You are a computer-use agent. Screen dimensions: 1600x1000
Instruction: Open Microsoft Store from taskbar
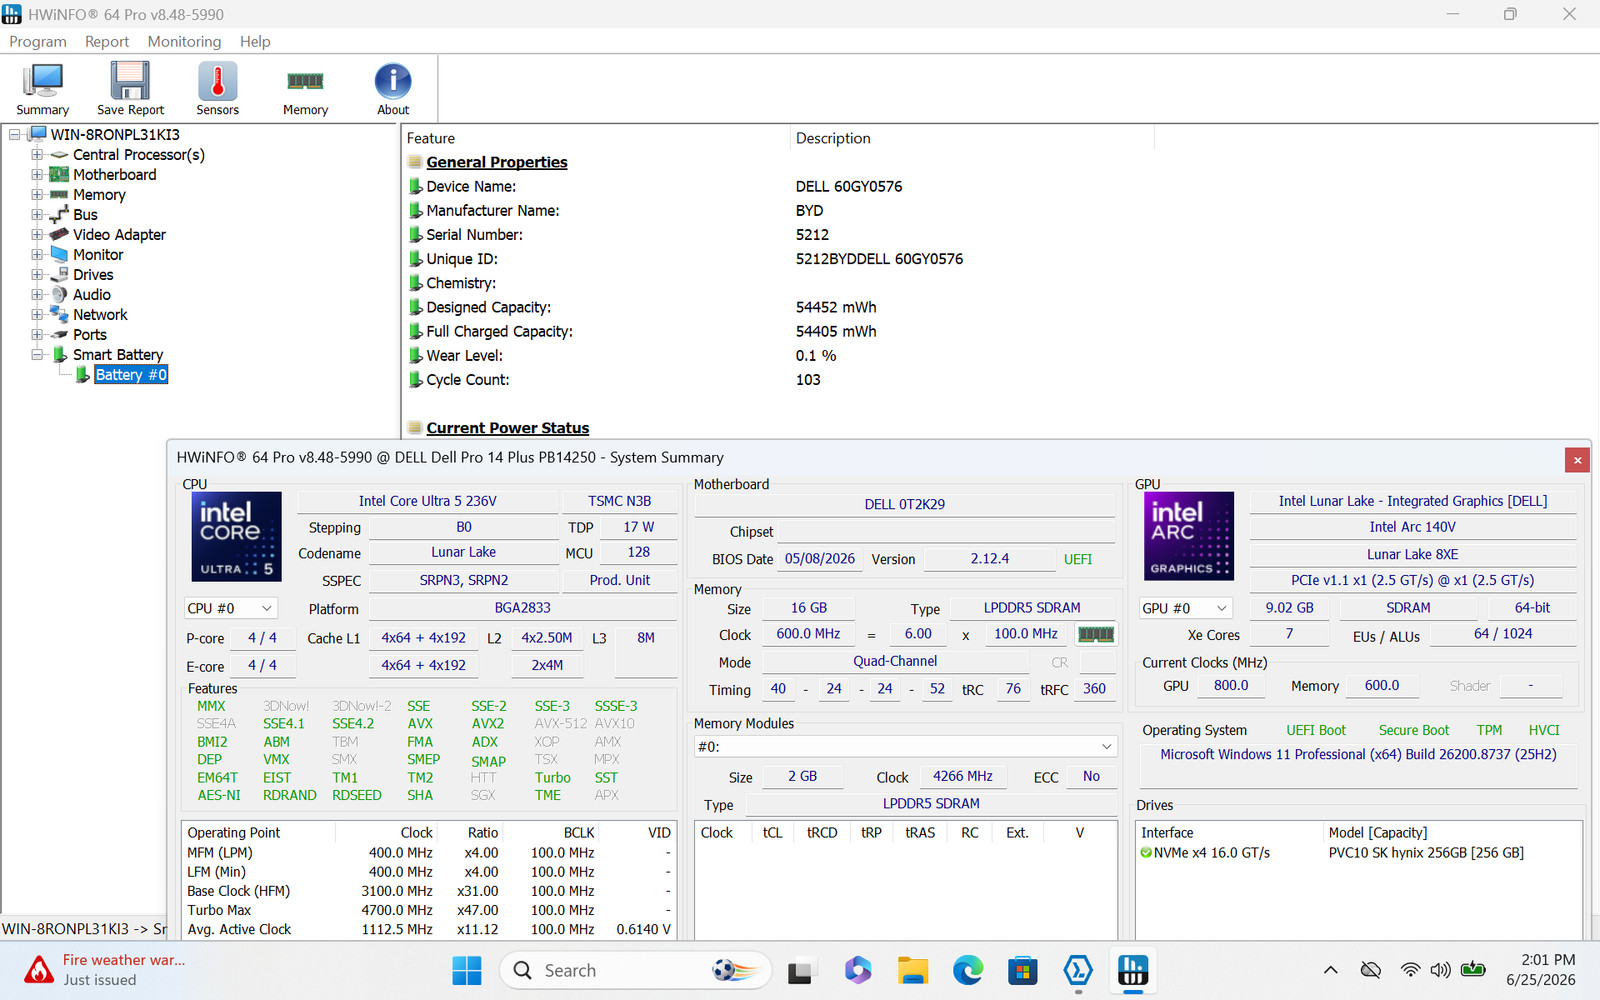pyautogui.click(x=1022, y=970)
